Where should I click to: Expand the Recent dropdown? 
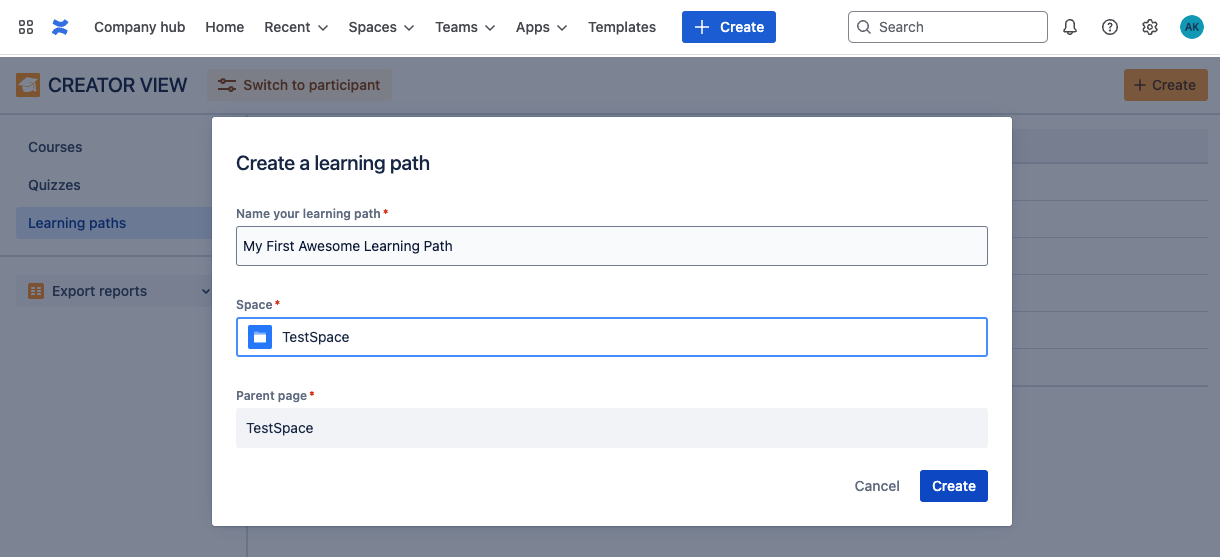296,27
